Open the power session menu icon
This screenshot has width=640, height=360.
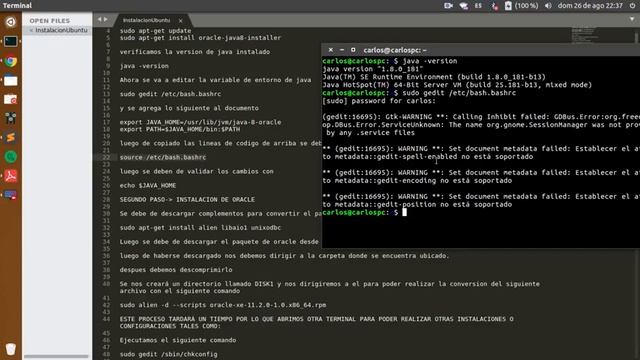[x=632, y=6]
